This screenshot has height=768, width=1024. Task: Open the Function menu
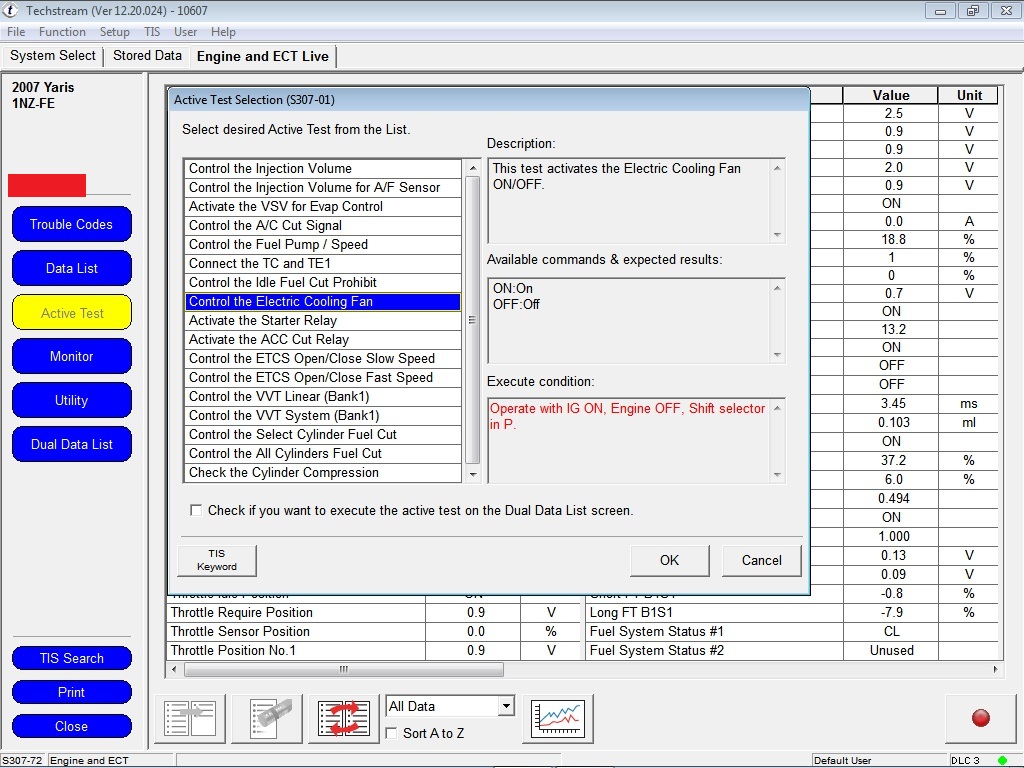click(x=62, y=31)
